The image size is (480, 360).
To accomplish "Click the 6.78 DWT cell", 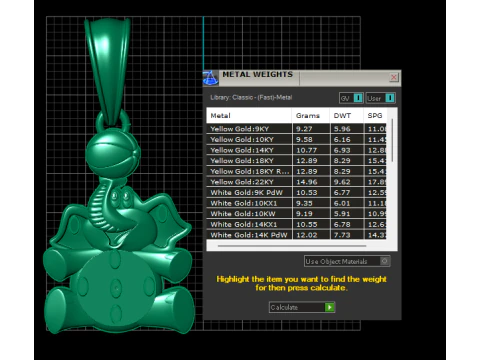I will click(x=347, y=224).
